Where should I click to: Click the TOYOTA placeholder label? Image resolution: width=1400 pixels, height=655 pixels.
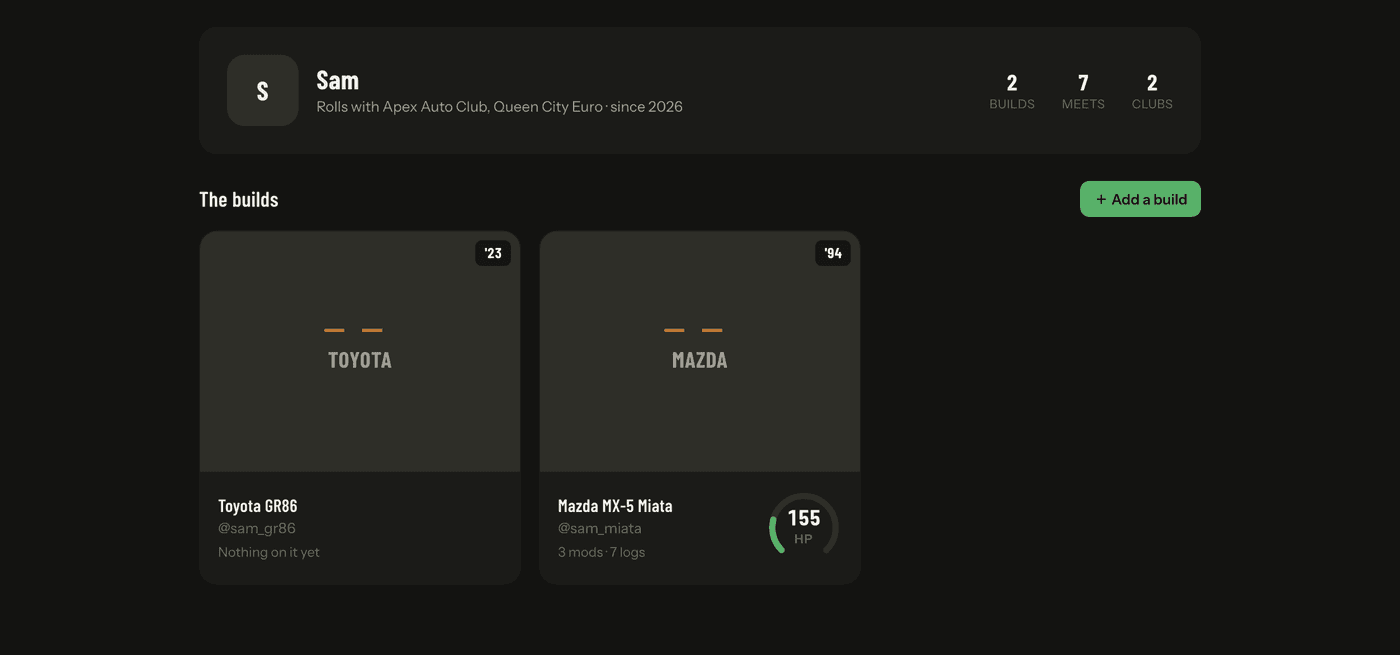pos(360,360)
